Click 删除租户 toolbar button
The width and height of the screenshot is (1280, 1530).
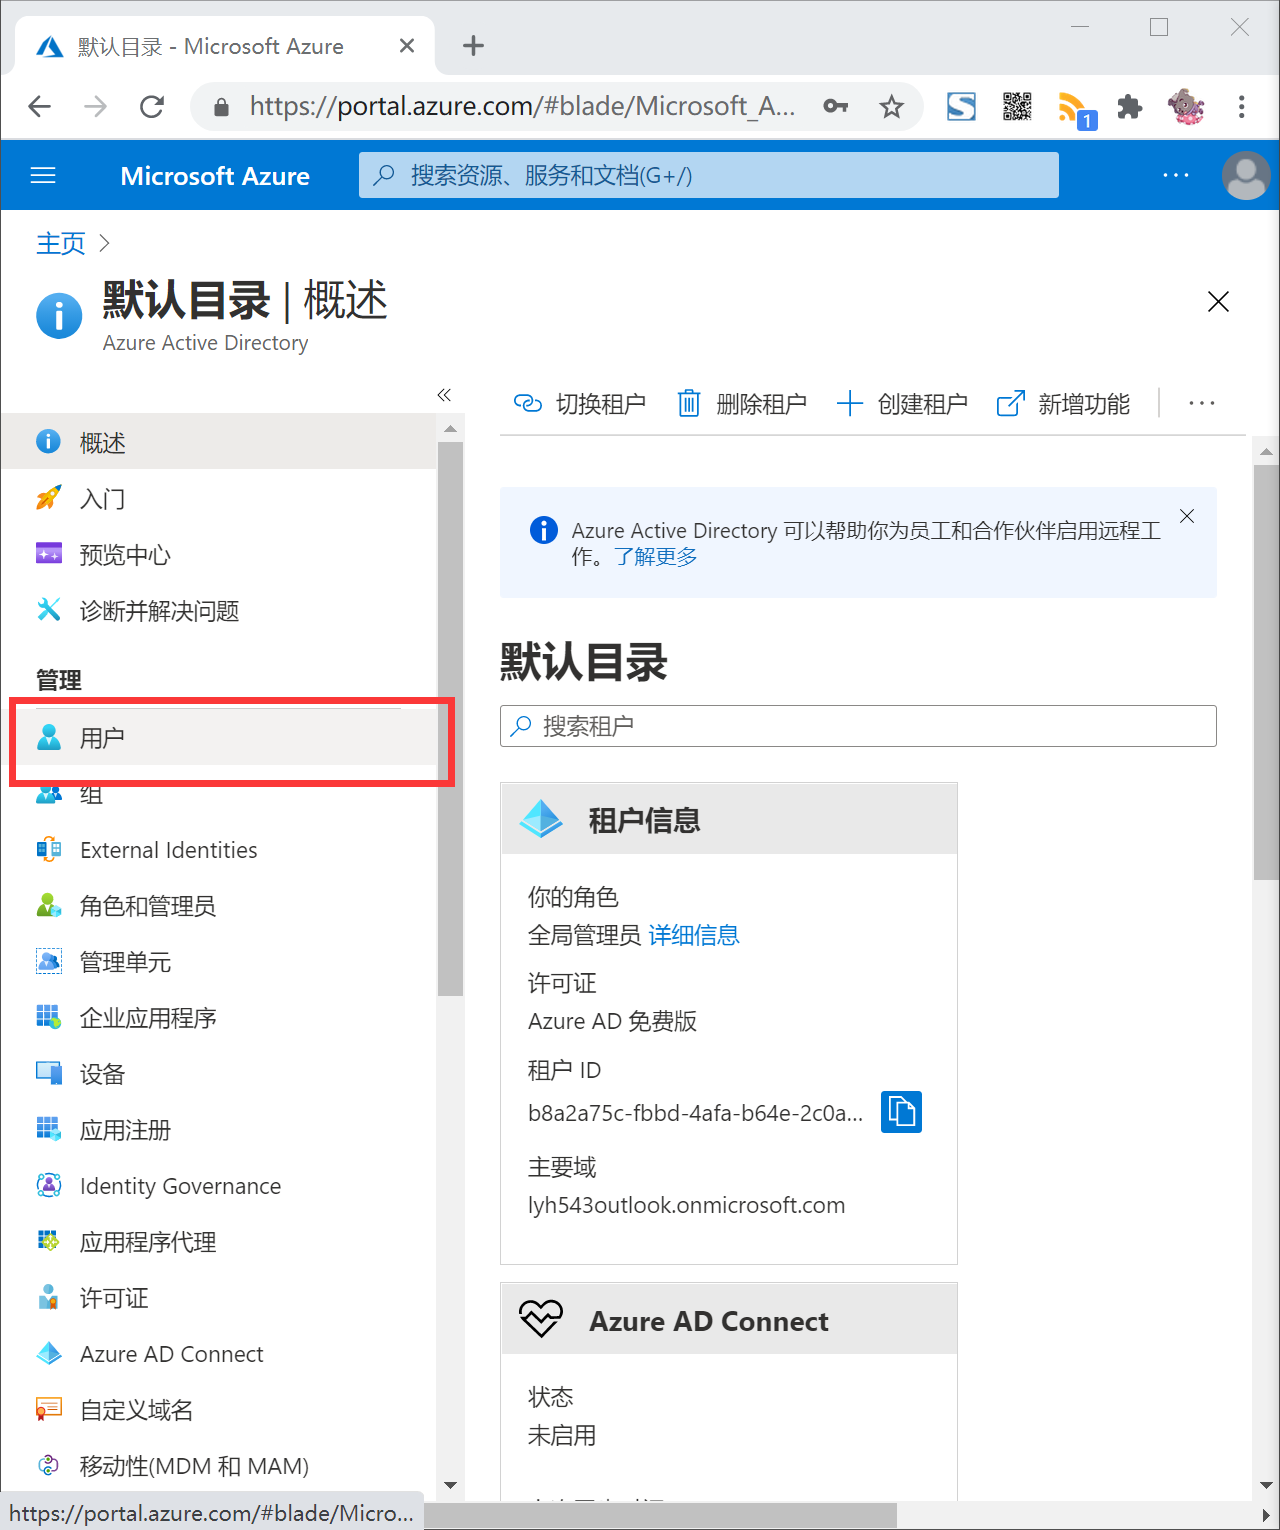tap(742, 404)
